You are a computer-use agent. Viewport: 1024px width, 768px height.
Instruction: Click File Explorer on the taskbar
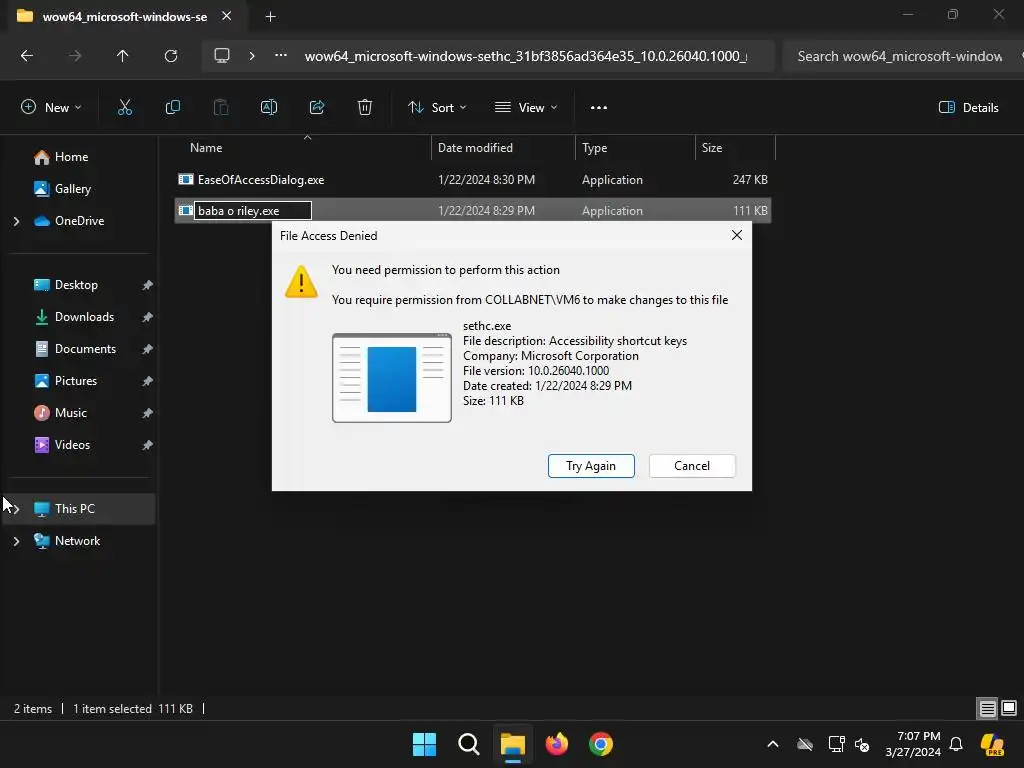[513, 744]
